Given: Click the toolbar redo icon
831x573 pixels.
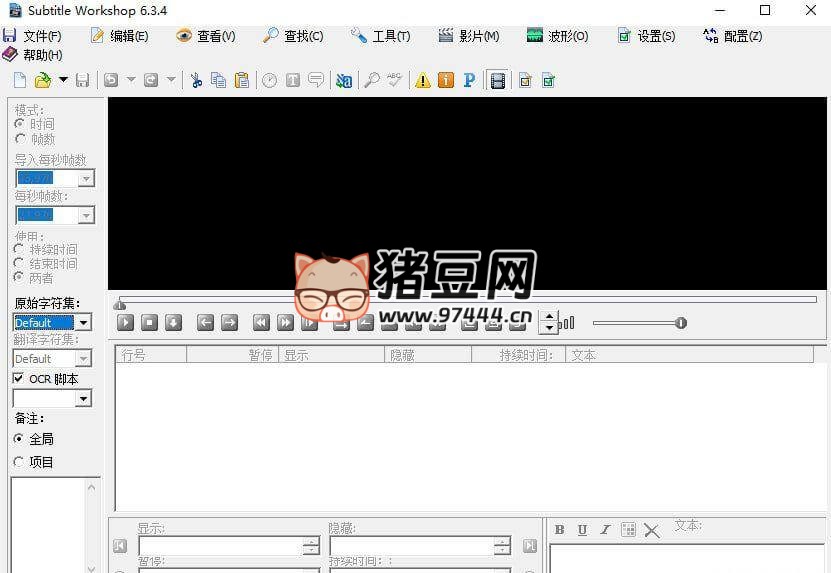Looking at the screenshot, I should coord(151,81).
